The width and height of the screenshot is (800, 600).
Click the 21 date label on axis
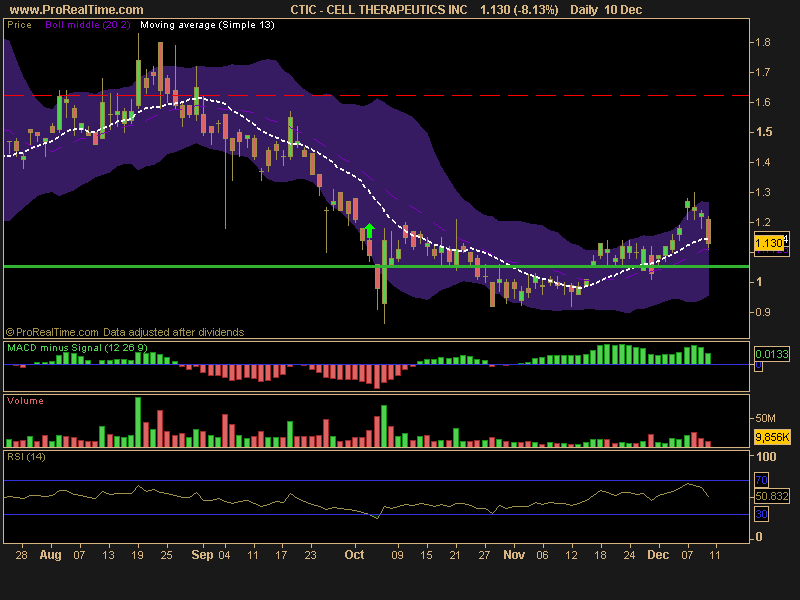[455, 555]
